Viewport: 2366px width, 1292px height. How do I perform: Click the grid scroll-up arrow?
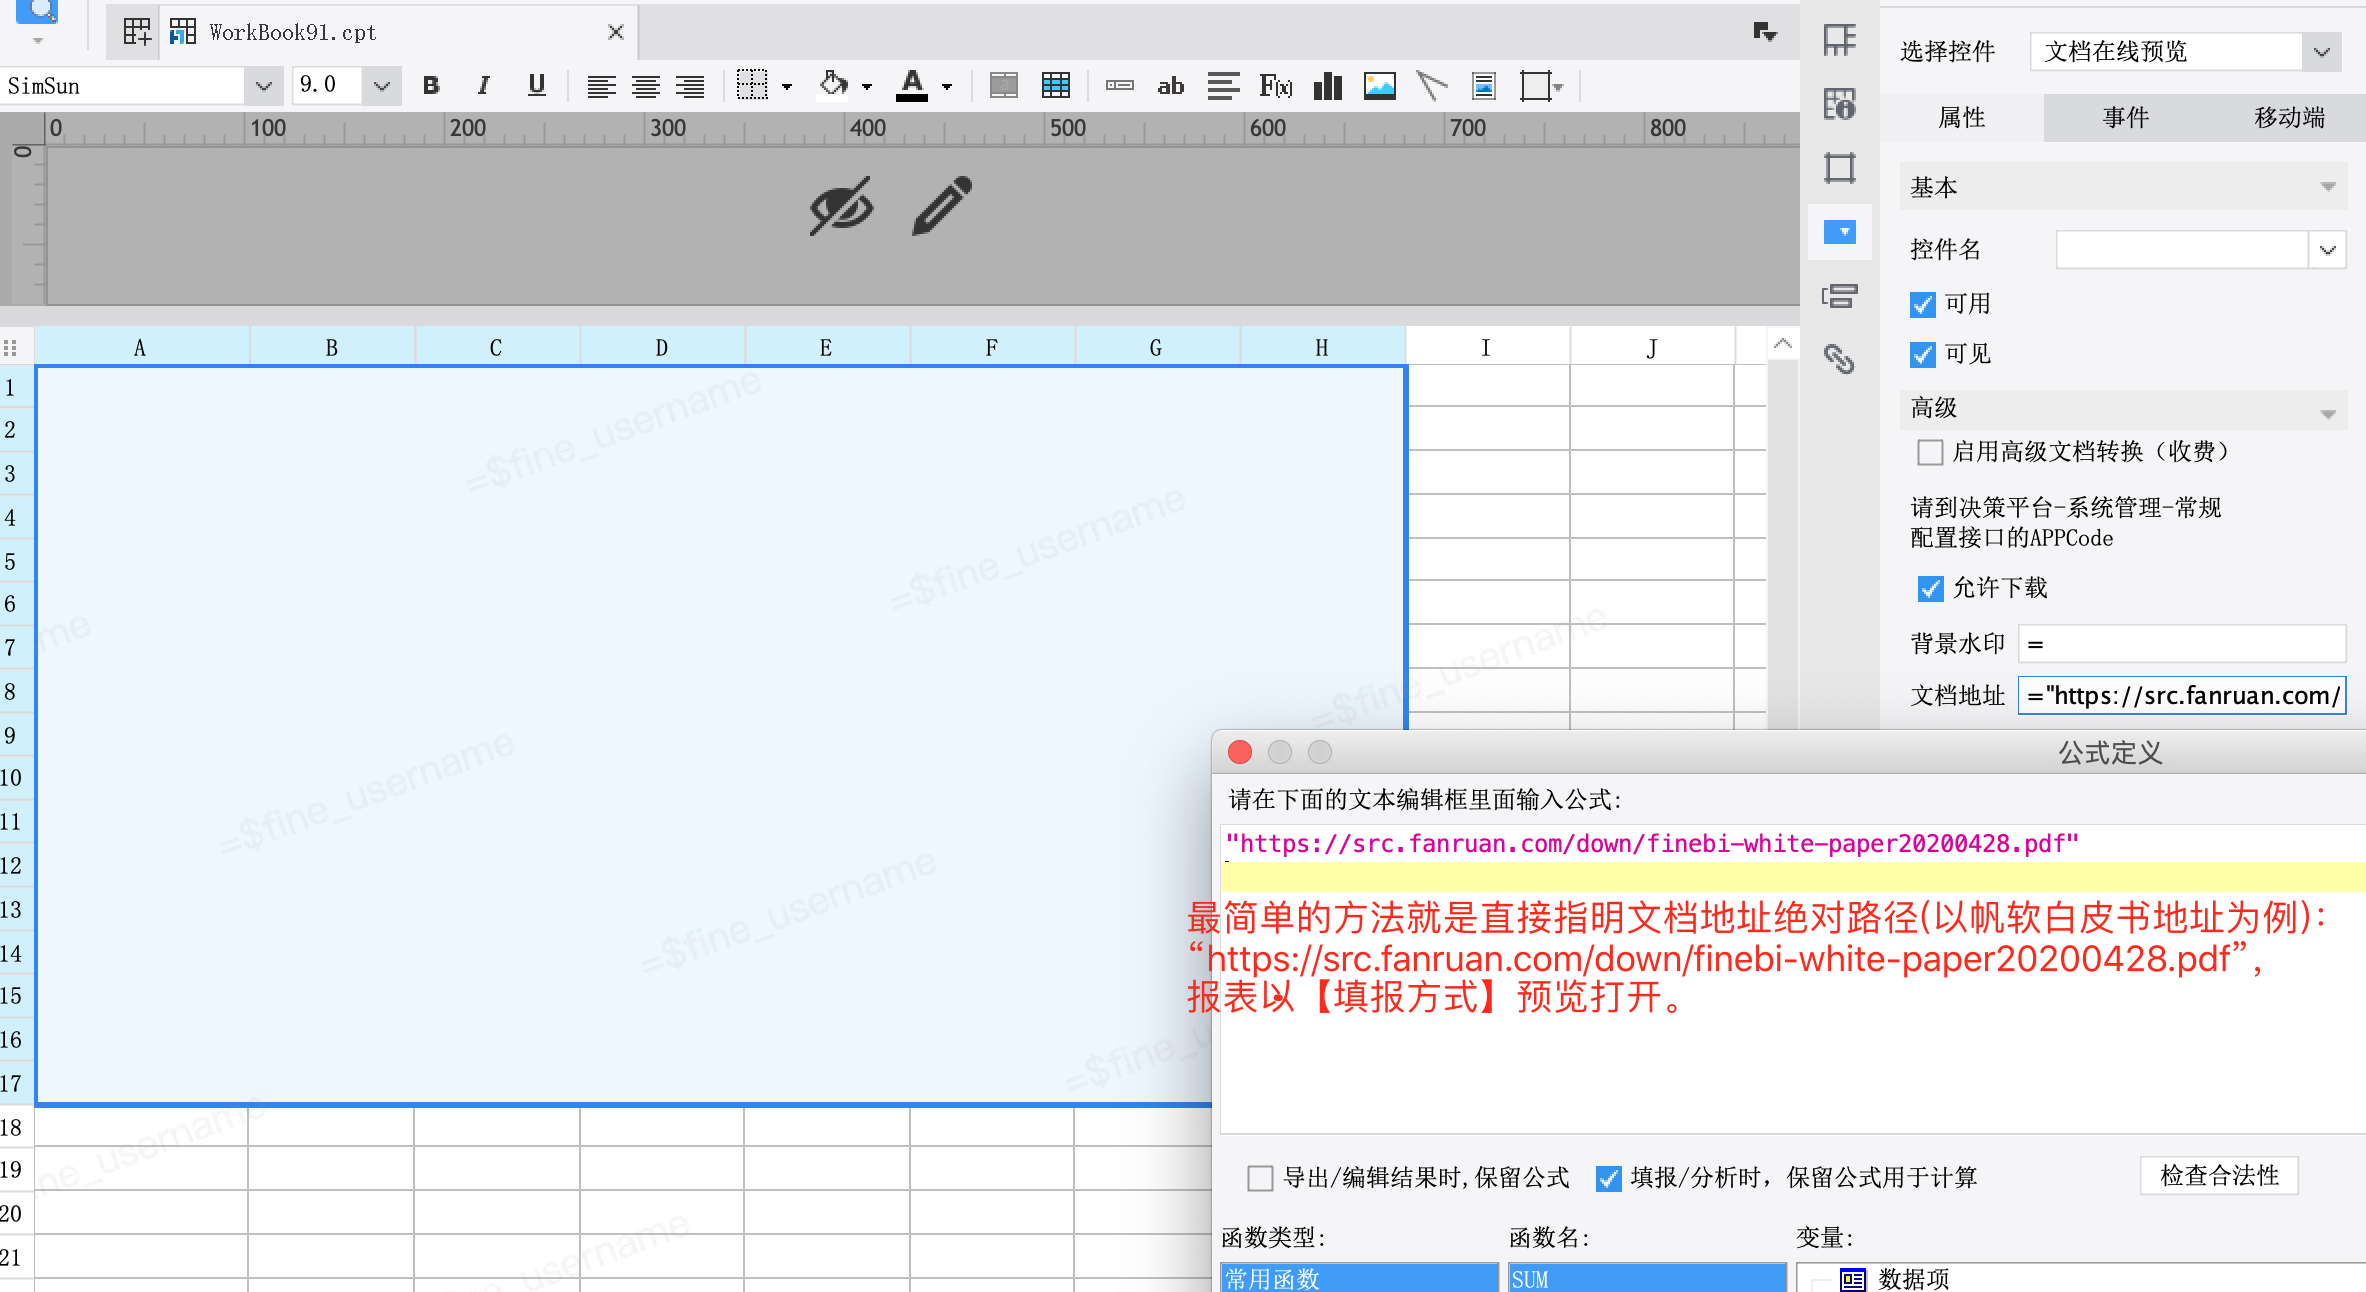pos(1783,344)
